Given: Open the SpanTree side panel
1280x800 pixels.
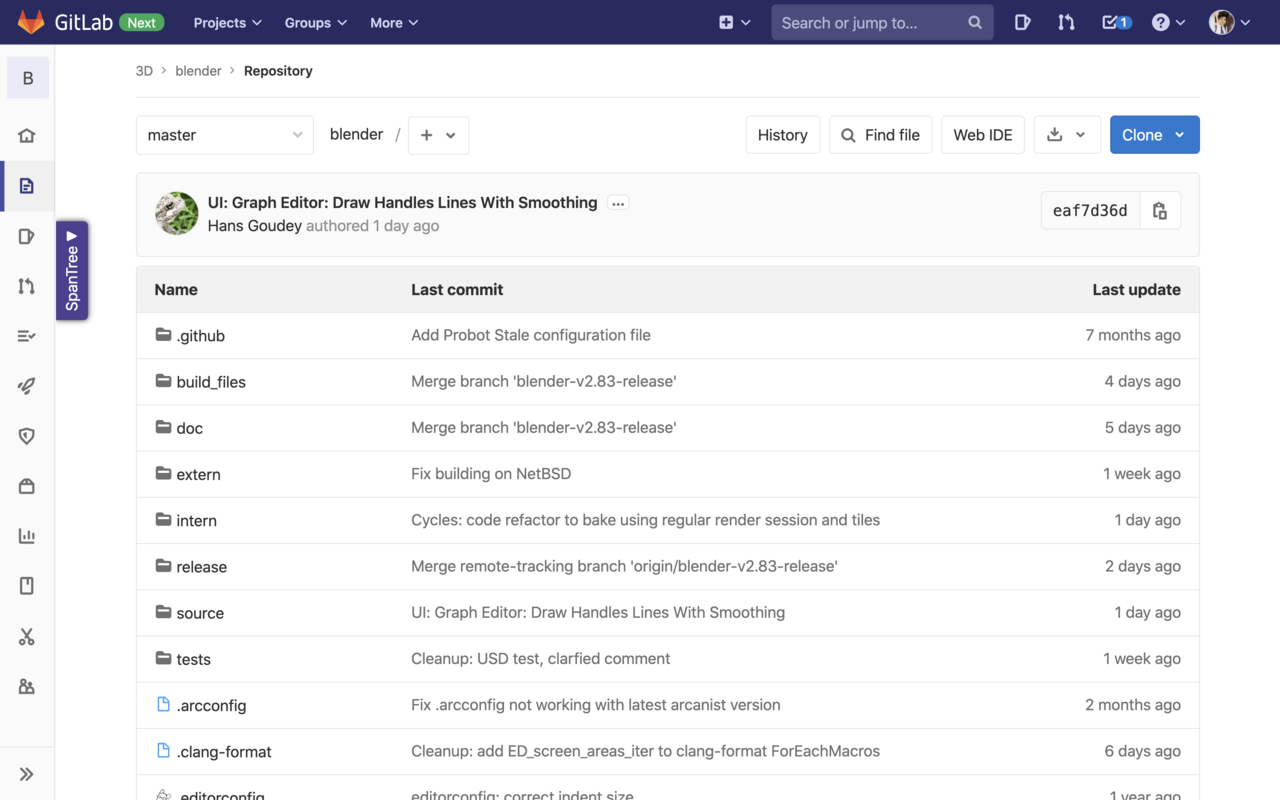Looking at the screenshot, I should 72,270.
